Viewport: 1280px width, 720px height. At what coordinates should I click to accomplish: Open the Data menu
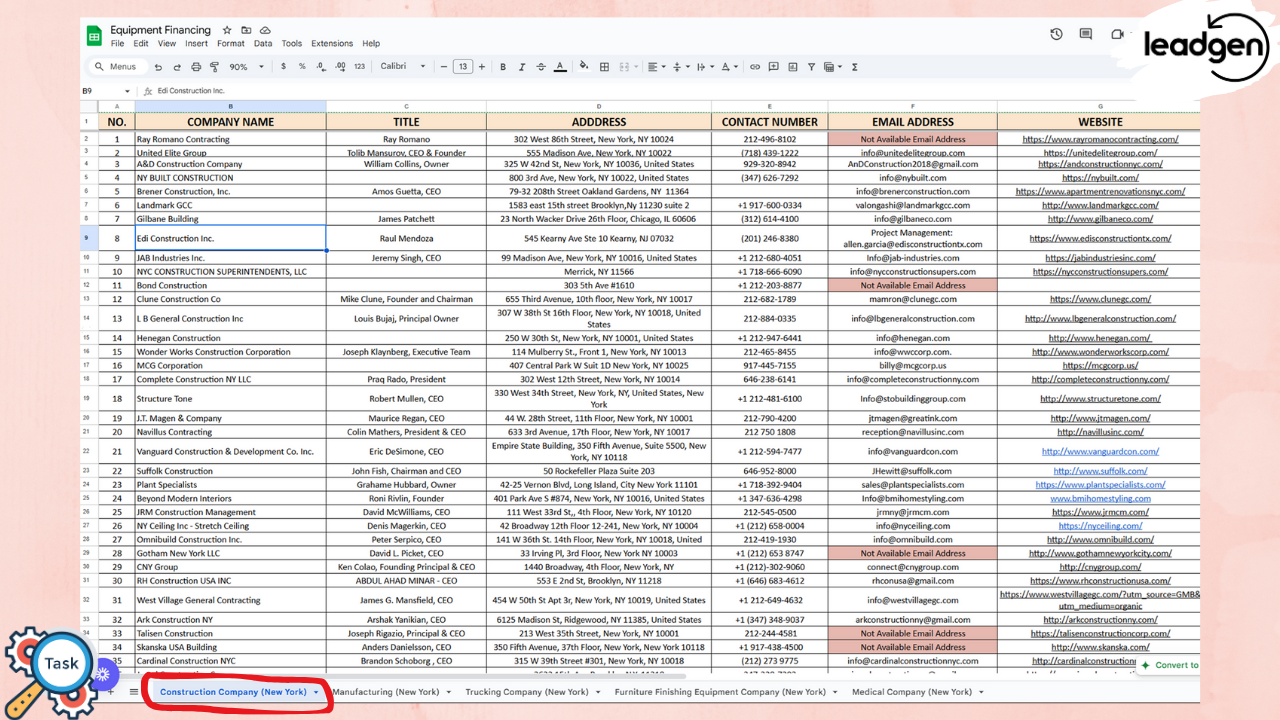point(263,44)
